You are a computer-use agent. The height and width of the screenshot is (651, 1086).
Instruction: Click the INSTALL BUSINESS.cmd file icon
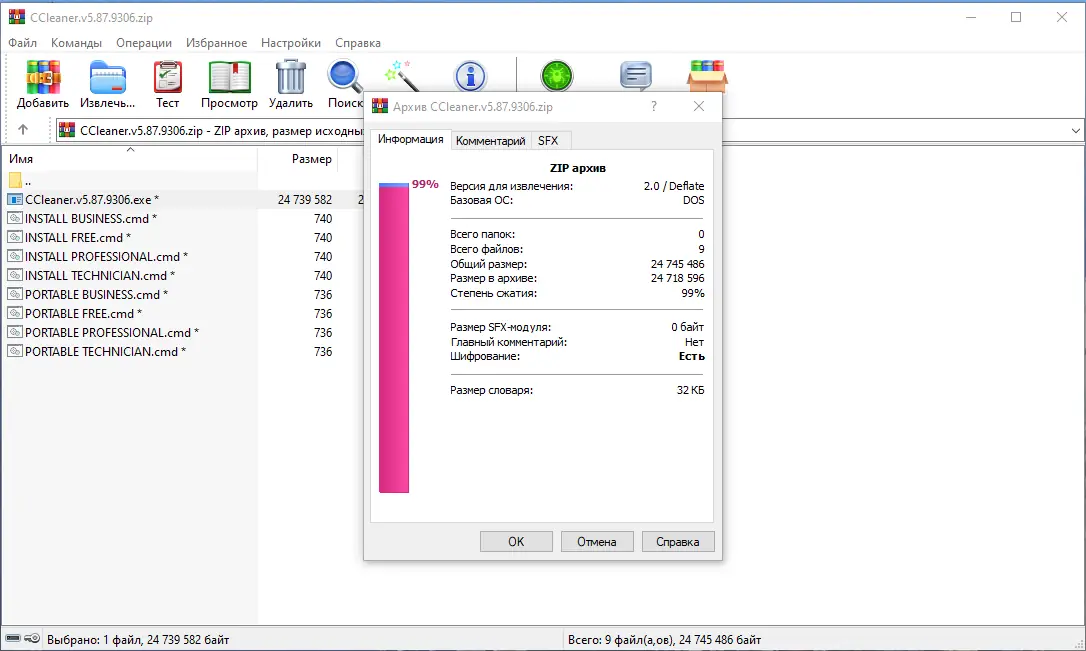15,218
